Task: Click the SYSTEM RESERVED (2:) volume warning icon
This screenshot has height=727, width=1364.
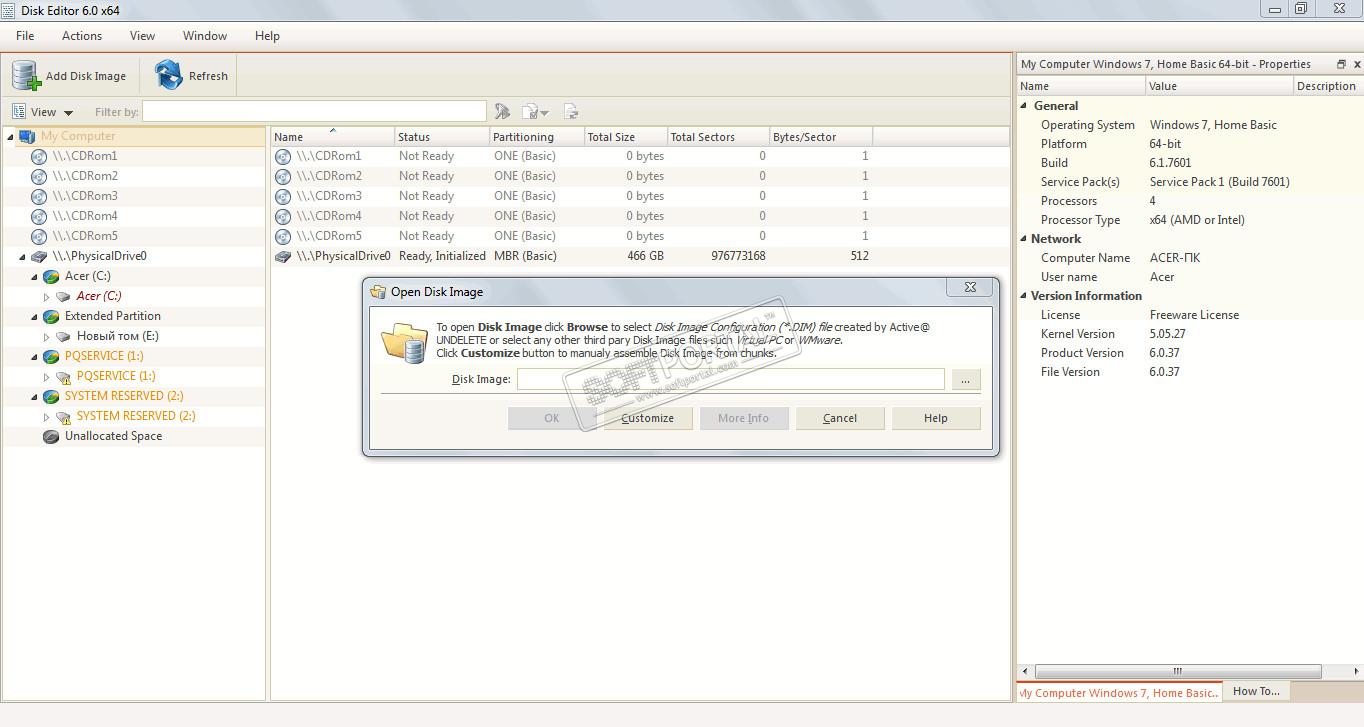Action: point(63,416)
